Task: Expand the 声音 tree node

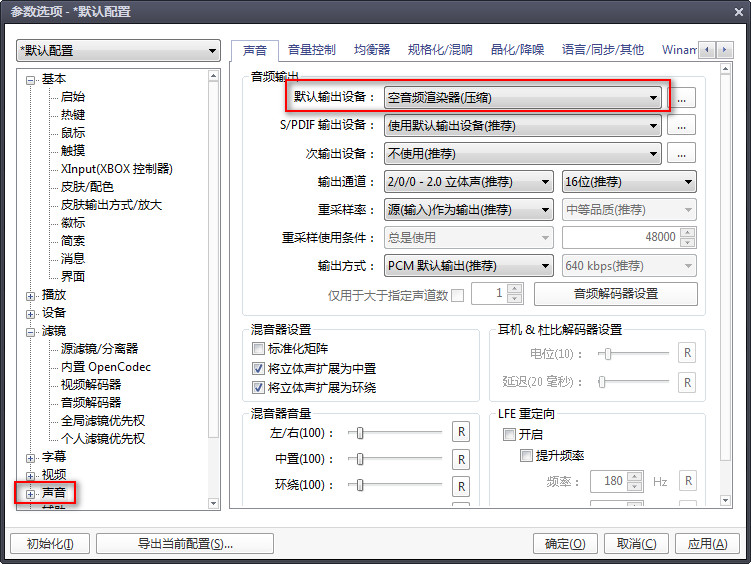Action: point(30,494)
